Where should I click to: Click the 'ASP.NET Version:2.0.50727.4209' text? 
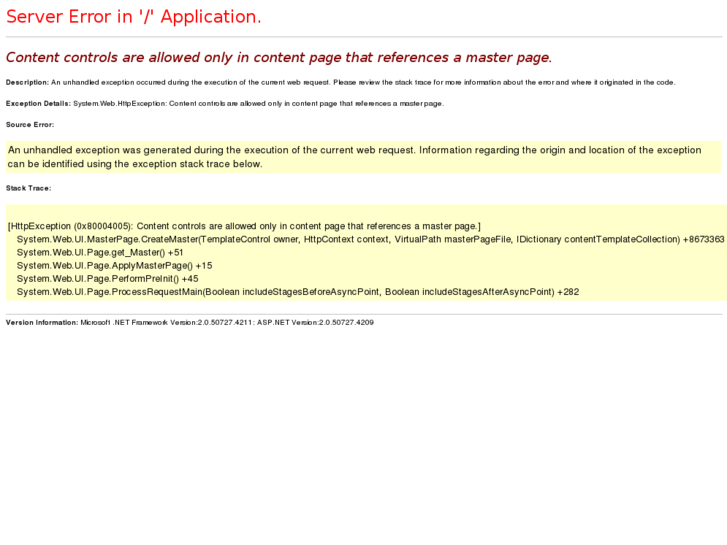(315, 323)
